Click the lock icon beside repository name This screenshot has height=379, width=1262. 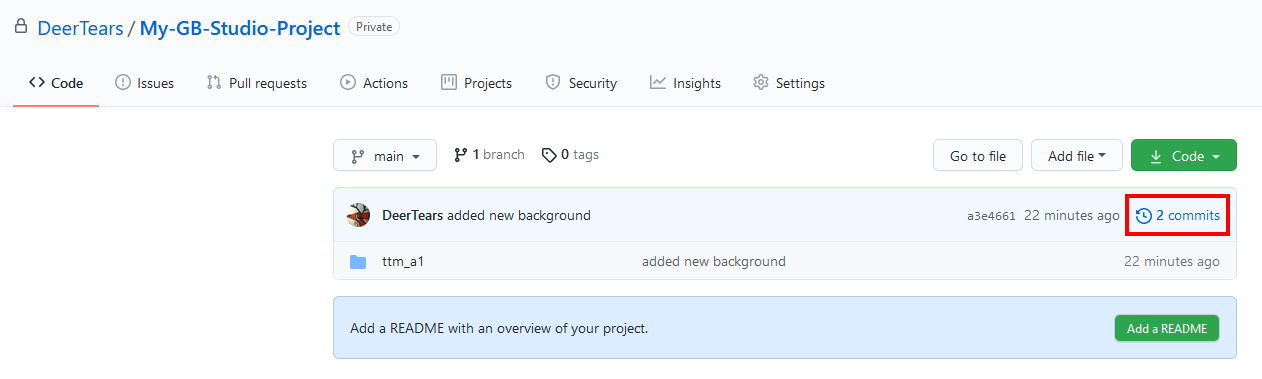pyautogui.click(x=20, y=28)
